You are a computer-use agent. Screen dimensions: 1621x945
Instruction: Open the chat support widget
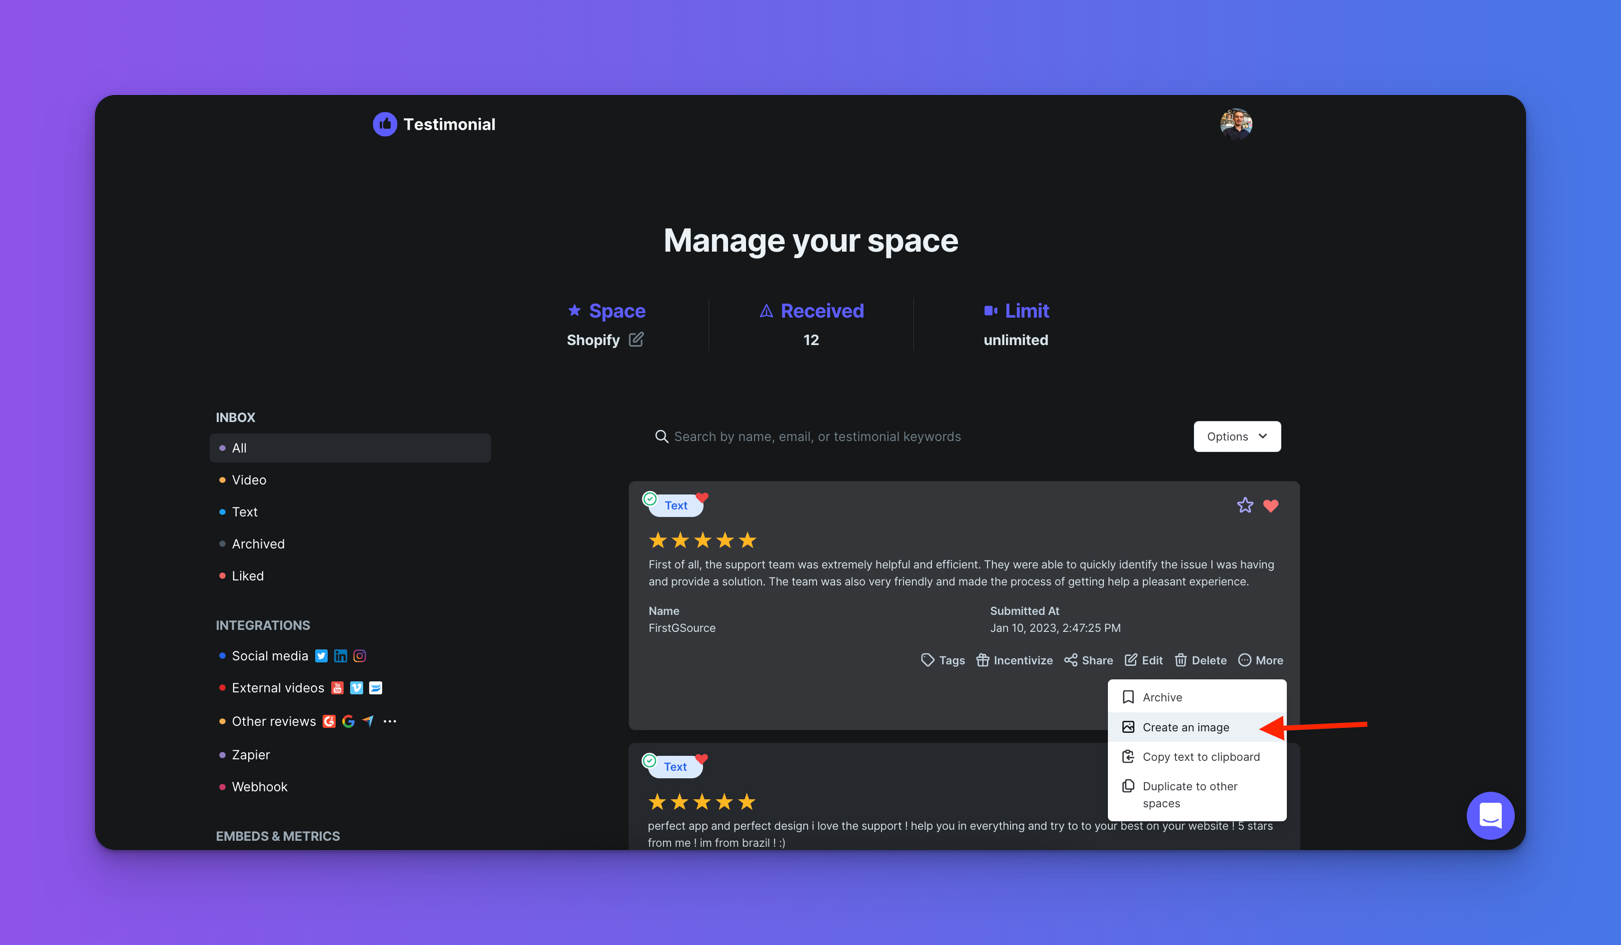point(1489,815)
